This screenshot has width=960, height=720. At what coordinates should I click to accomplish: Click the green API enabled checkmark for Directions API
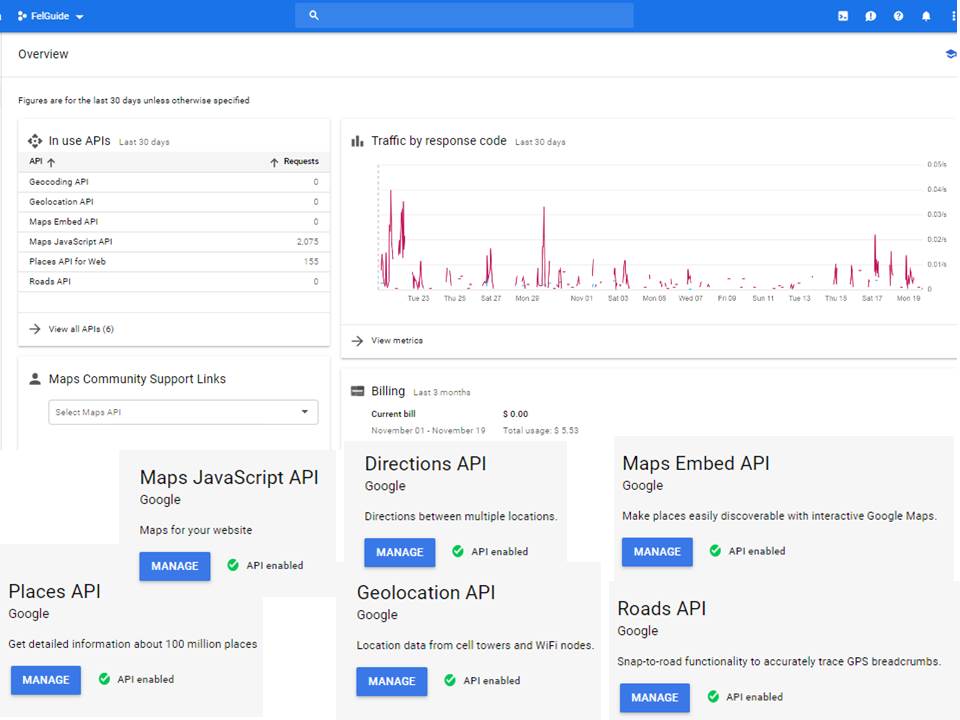pos(458,551)
